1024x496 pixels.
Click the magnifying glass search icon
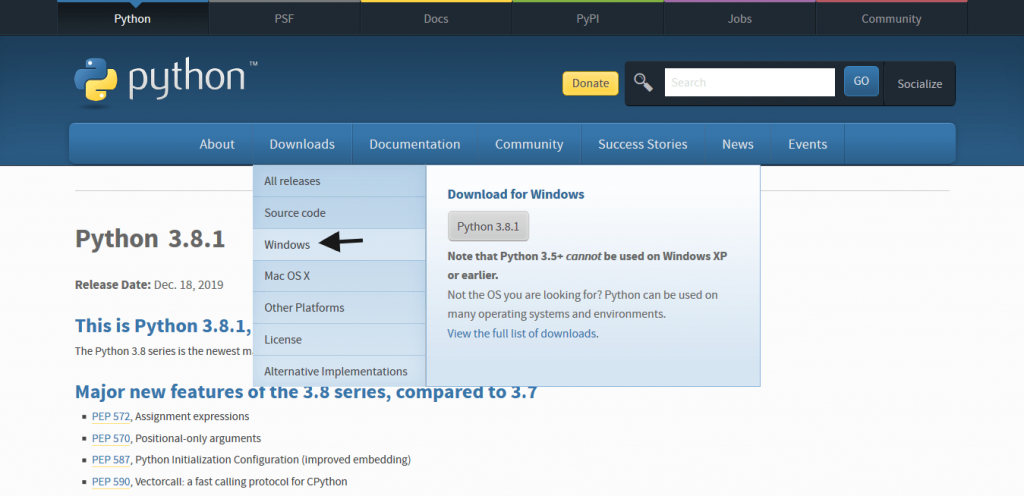point(643,82)
